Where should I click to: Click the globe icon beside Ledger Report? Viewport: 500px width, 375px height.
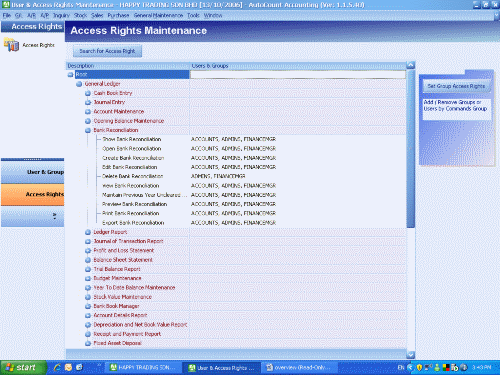pos(88,232)
